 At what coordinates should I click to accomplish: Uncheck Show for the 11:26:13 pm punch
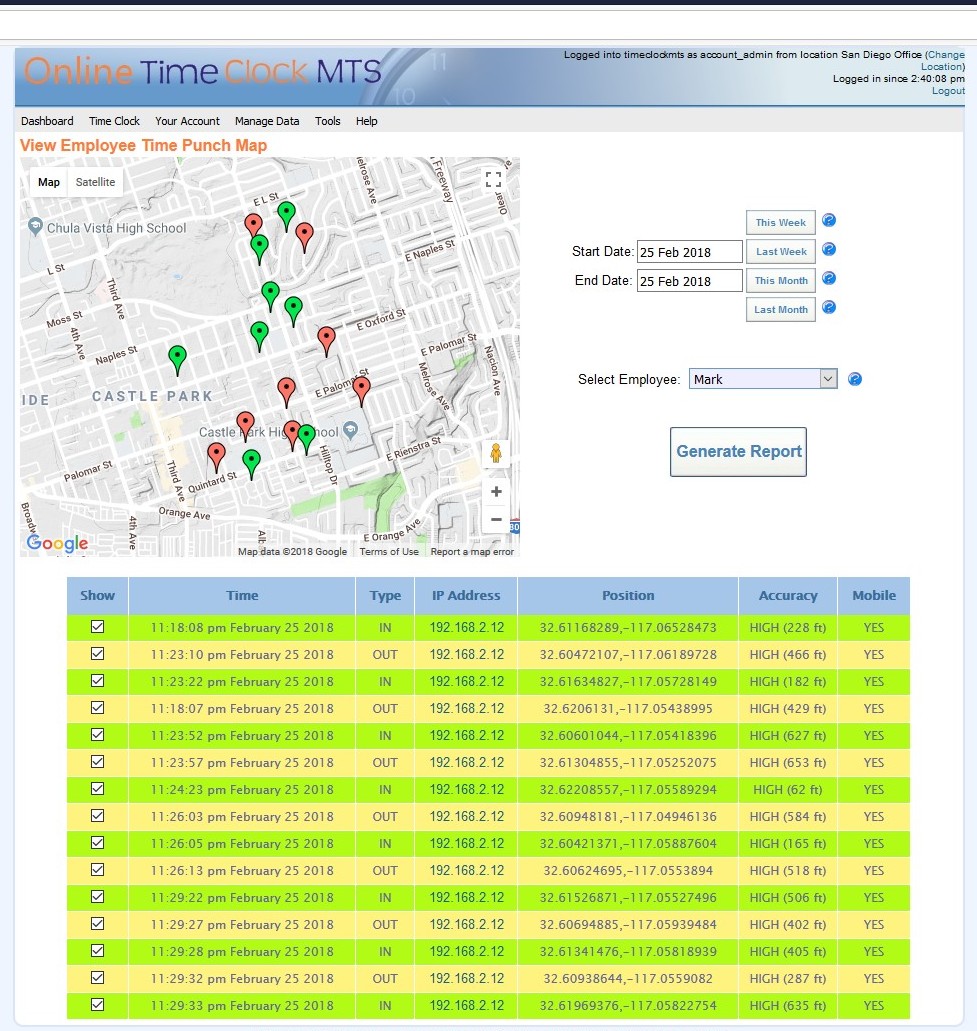tap(97, 869)
